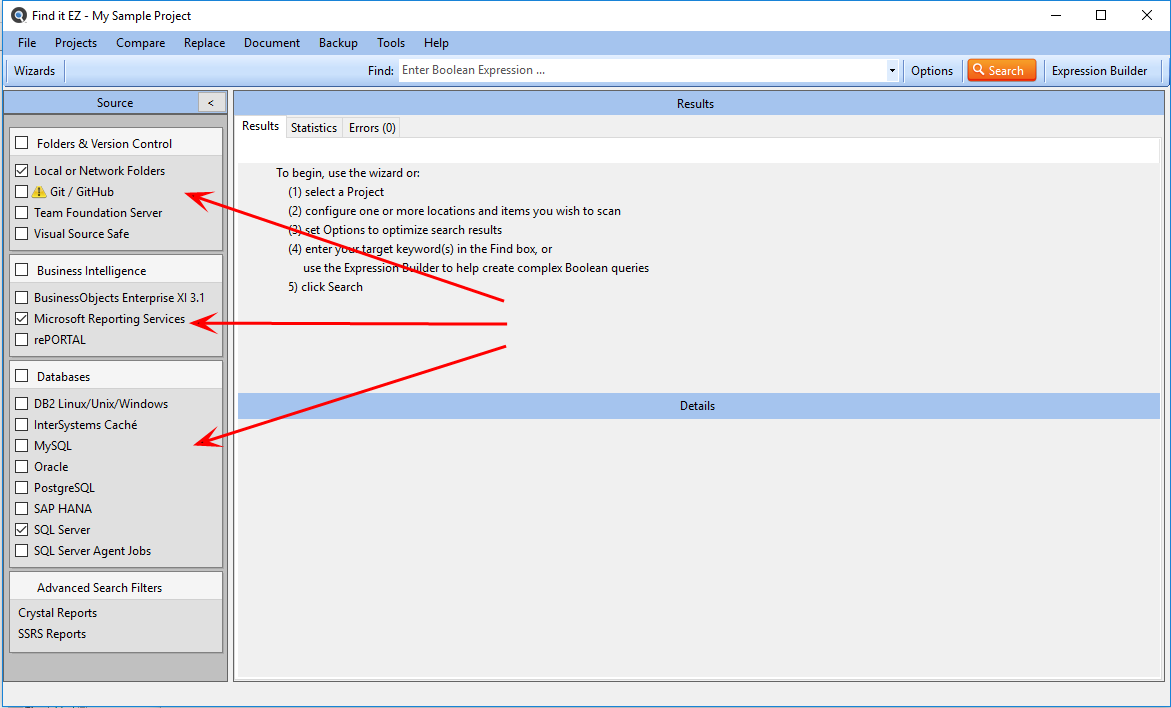This screenshot has height=708, width=1171.
Task: Check the rePORTAL checkbox
Action: pos(22,340)
